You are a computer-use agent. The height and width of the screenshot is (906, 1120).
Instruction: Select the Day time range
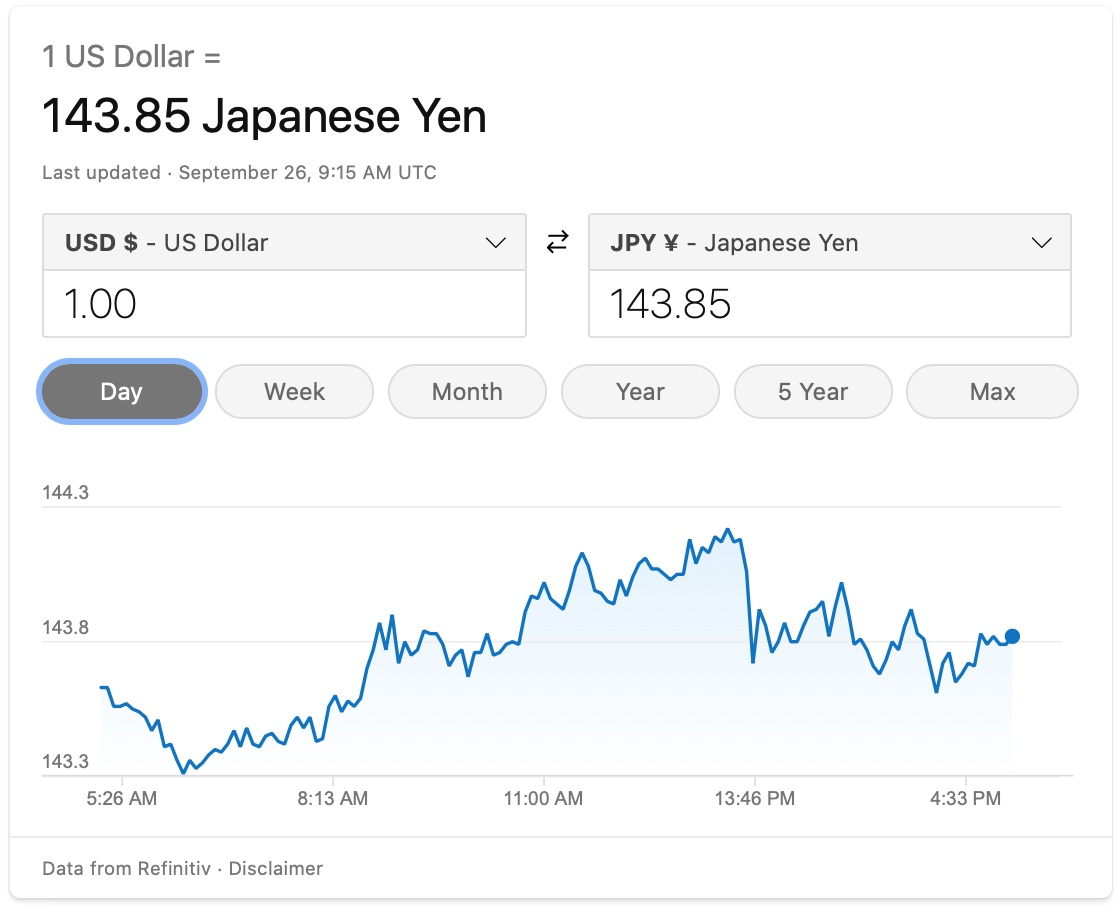121,392
